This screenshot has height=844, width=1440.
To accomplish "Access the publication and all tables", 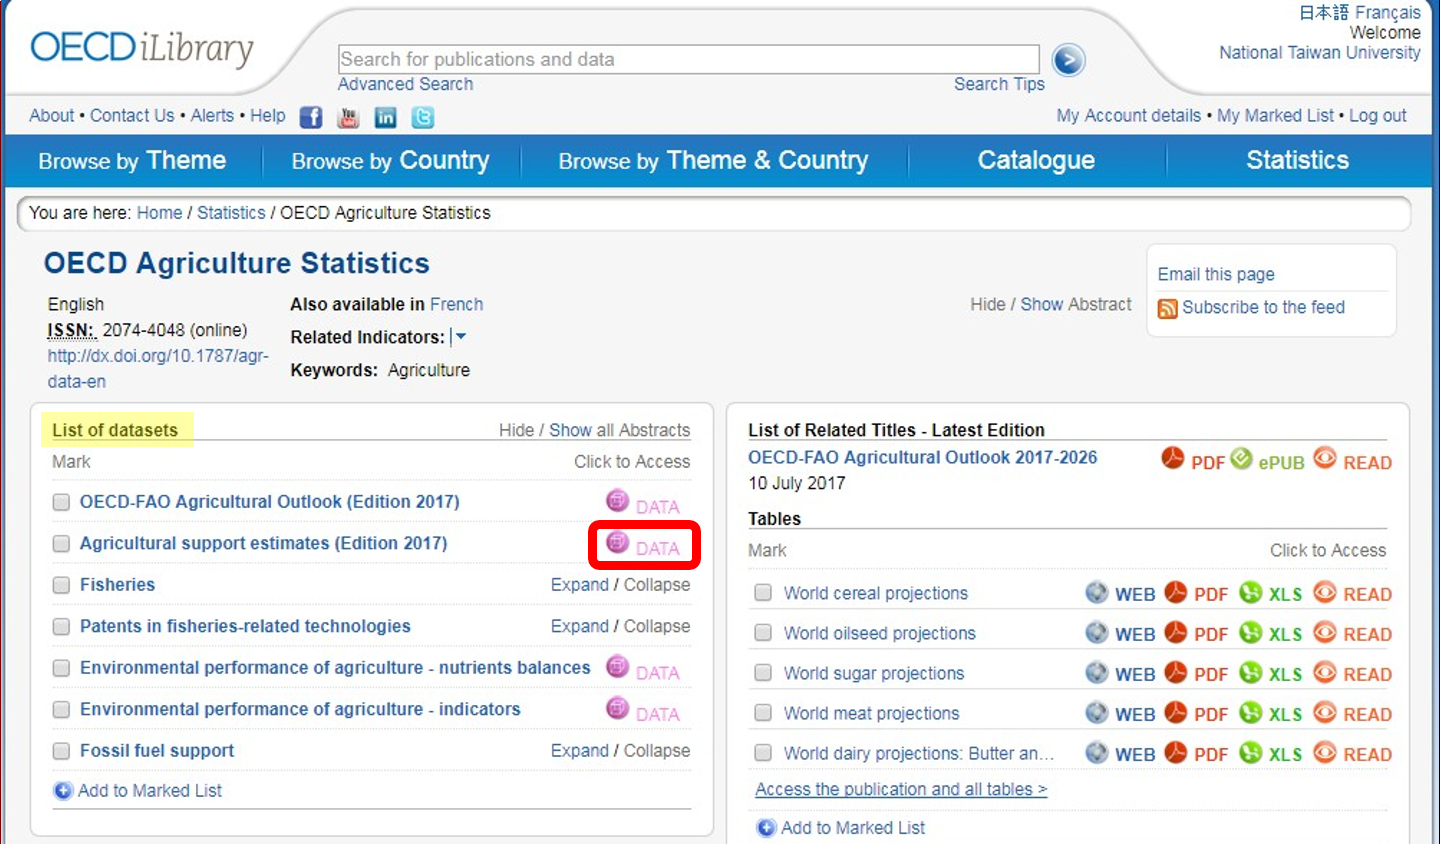I will point(901,789).
